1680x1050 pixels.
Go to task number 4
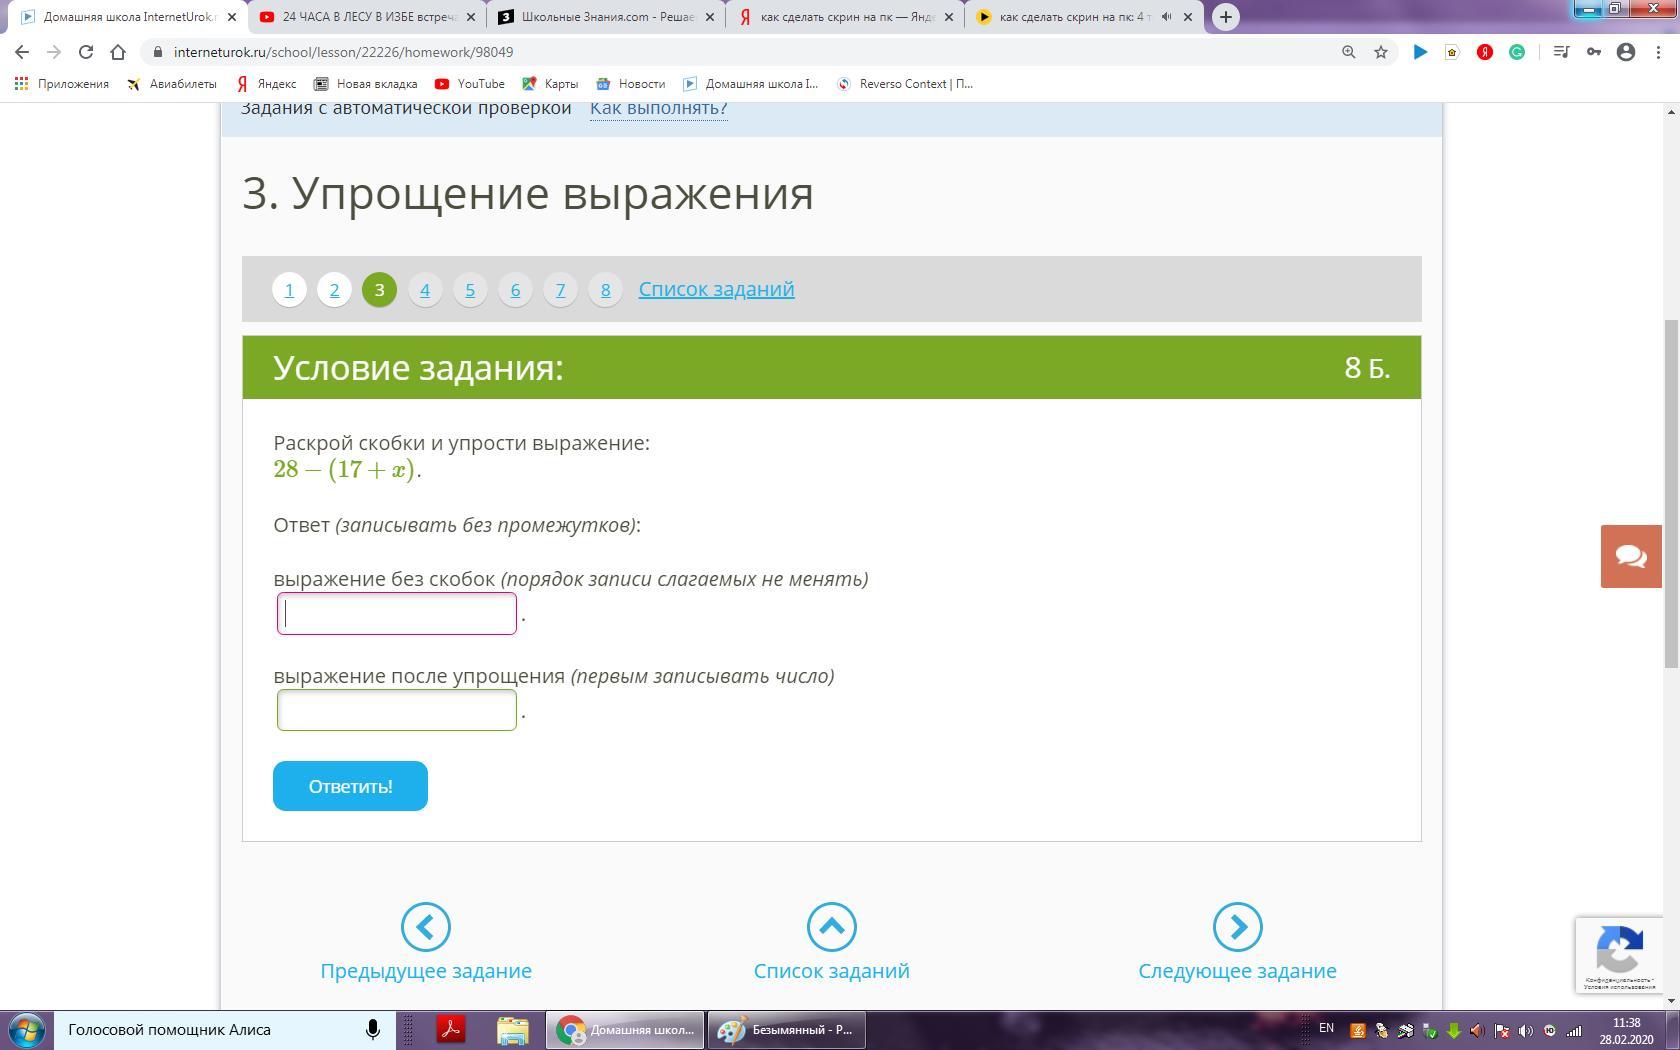point(425,290)
